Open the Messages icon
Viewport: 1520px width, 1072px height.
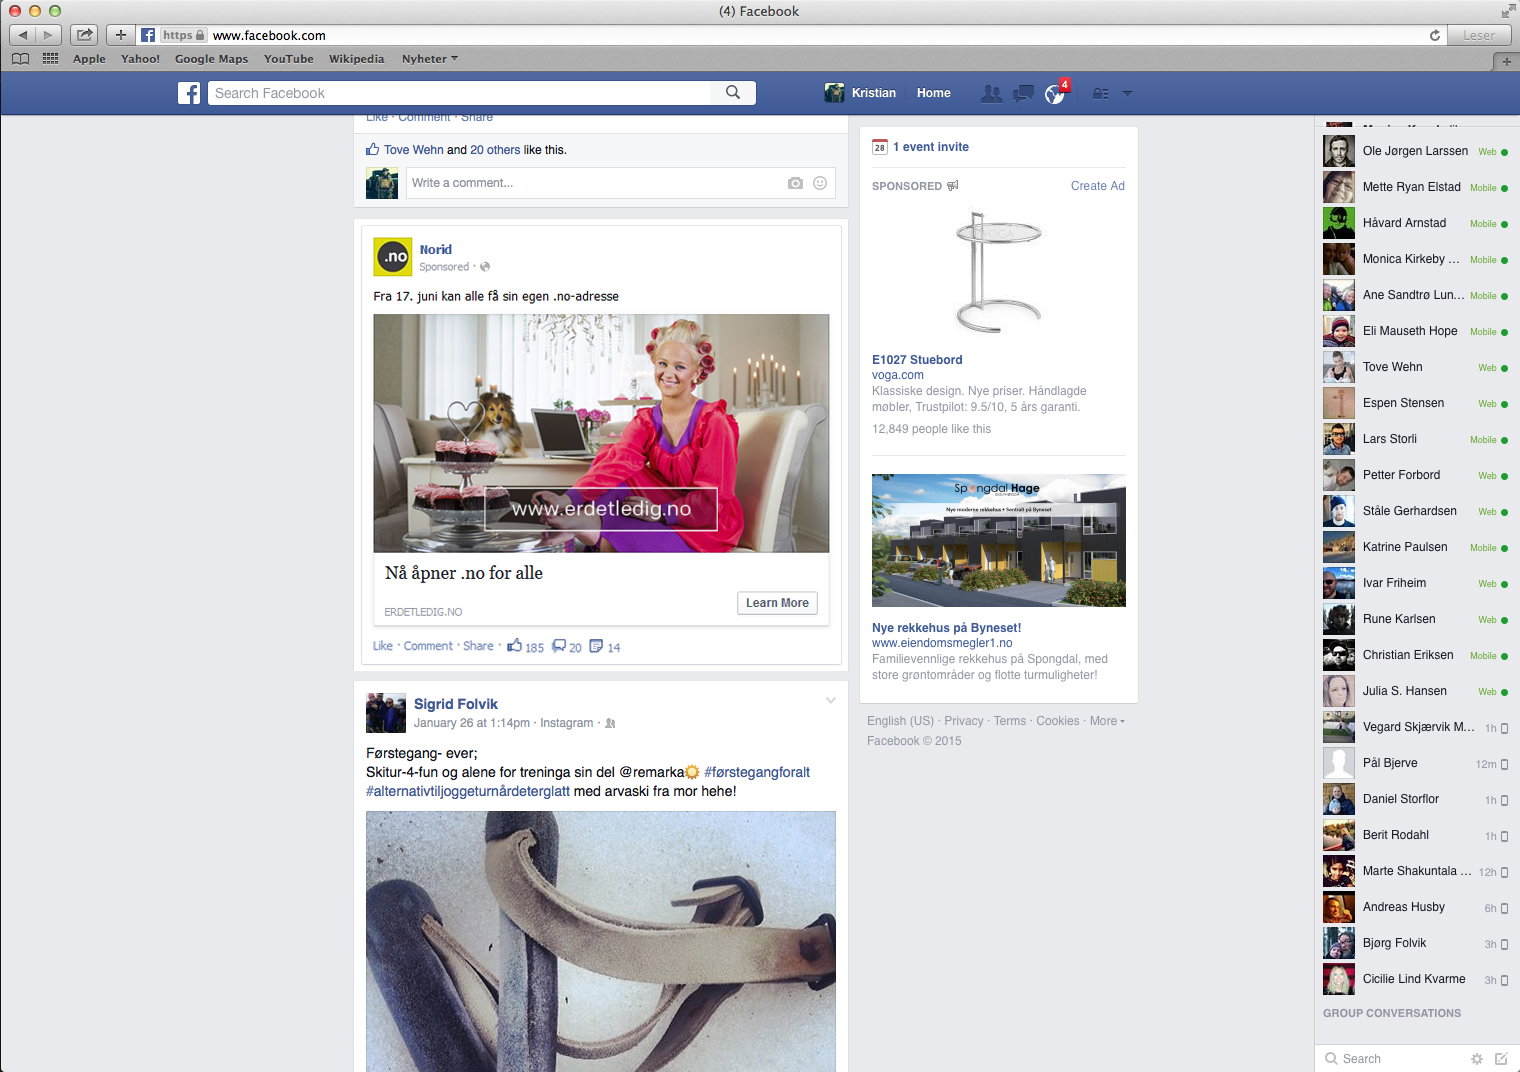coord(1023,94)
